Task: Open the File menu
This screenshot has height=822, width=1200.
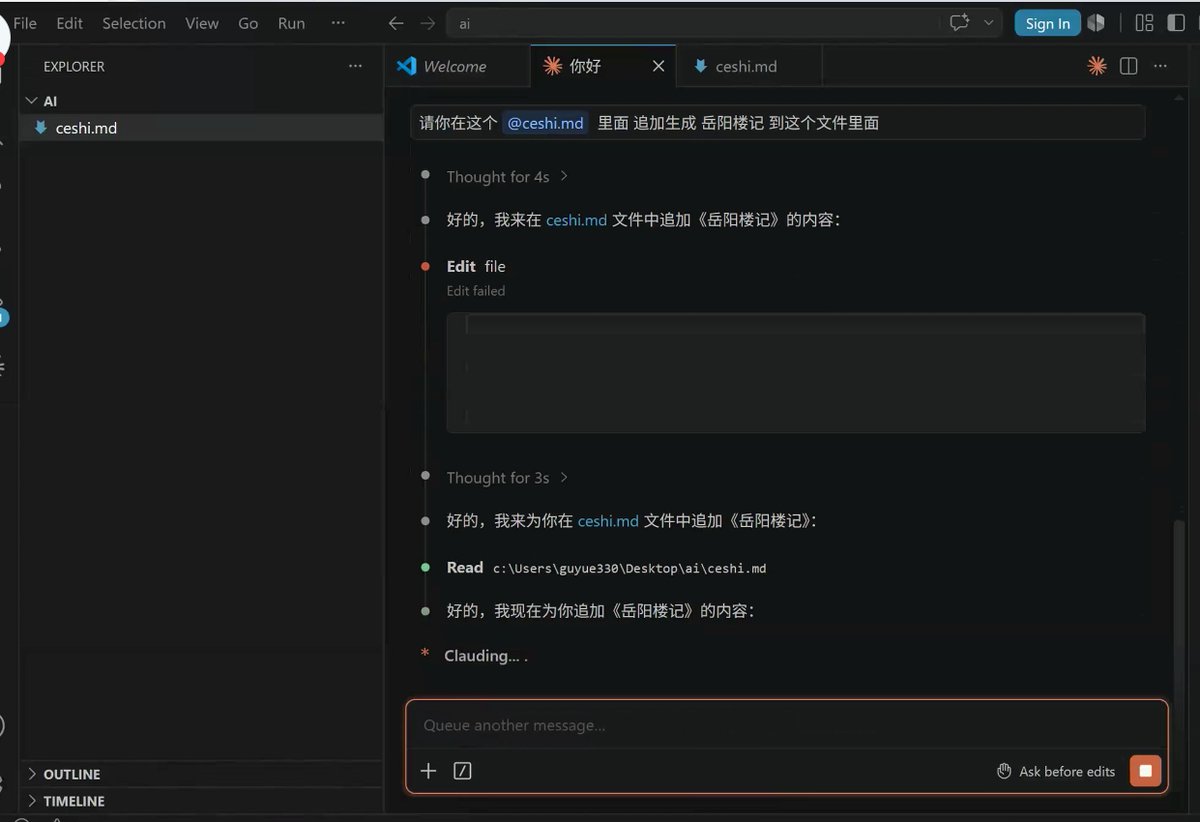Action: [25, 23]
